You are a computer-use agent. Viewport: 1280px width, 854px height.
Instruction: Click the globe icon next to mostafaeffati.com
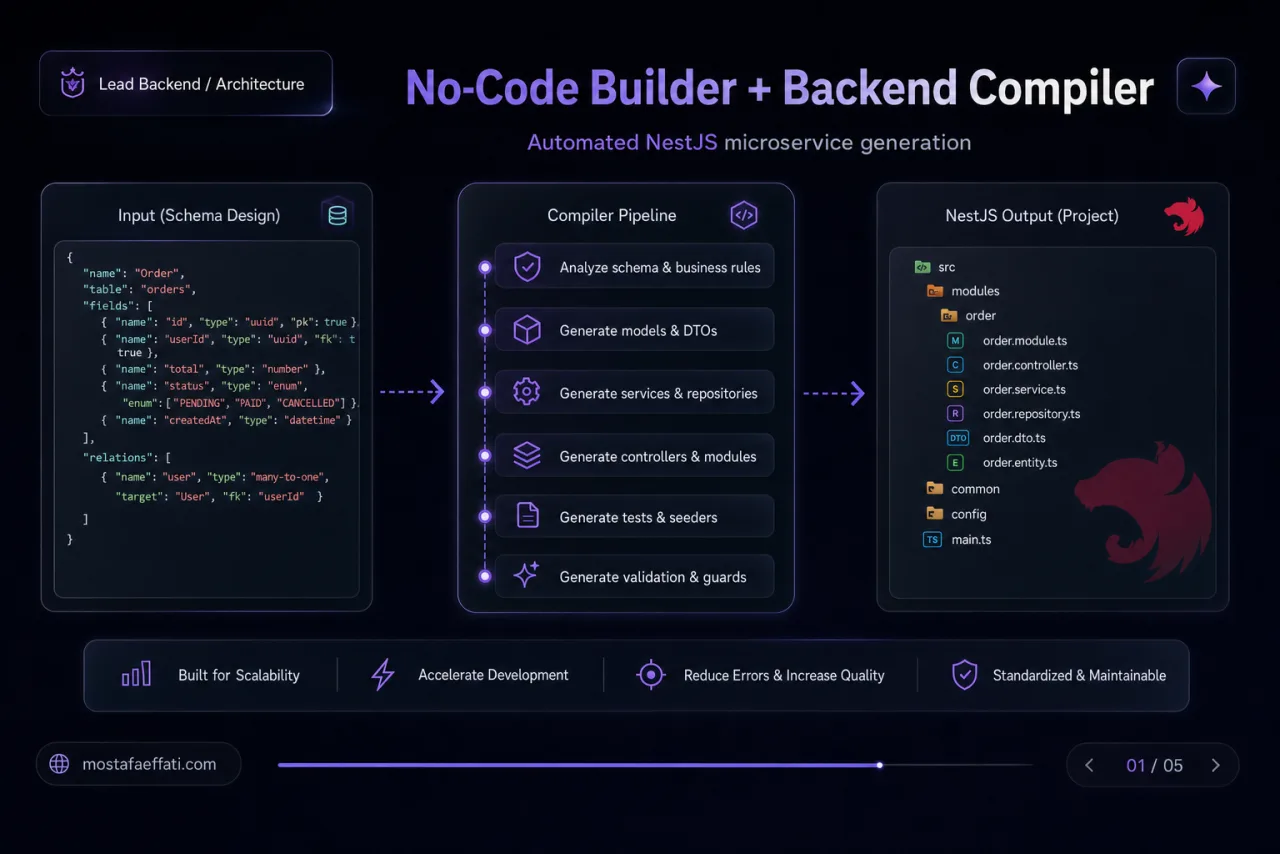[x=59, y=764]
